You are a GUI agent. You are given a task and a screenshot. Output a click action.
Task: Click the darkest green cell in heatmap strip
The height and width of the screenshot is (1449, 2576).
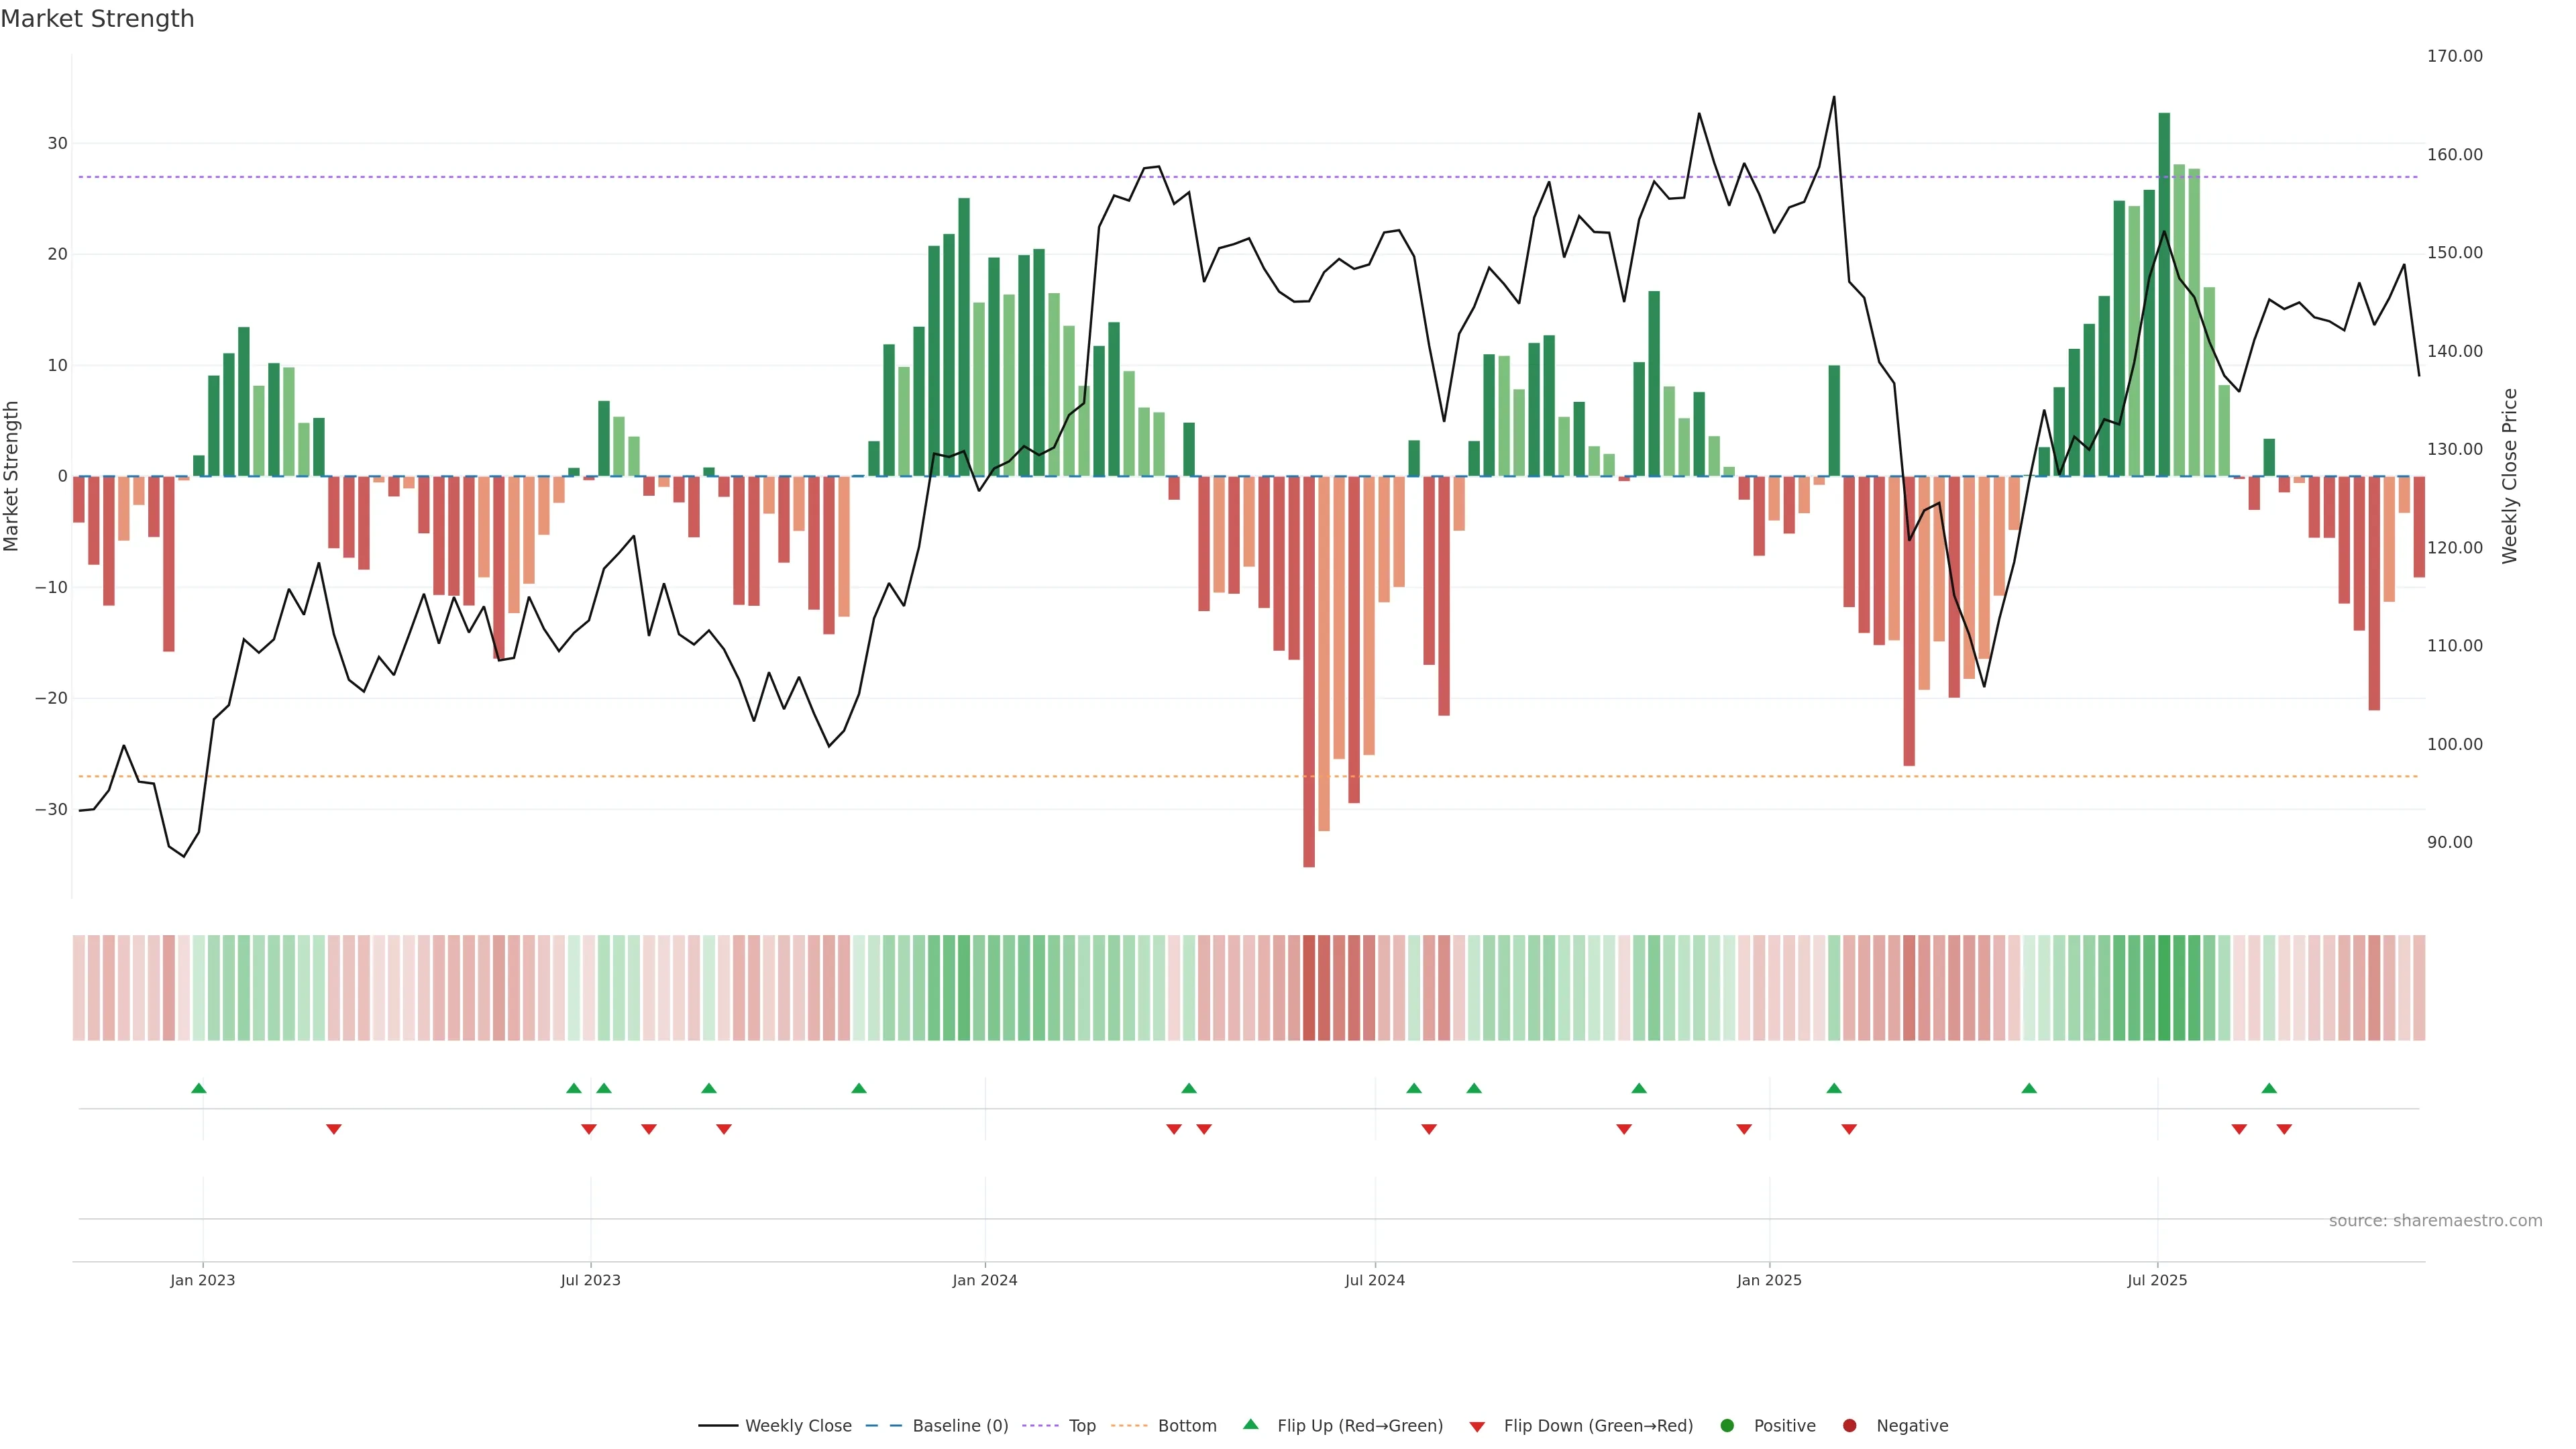click(x=2164, y=988)
